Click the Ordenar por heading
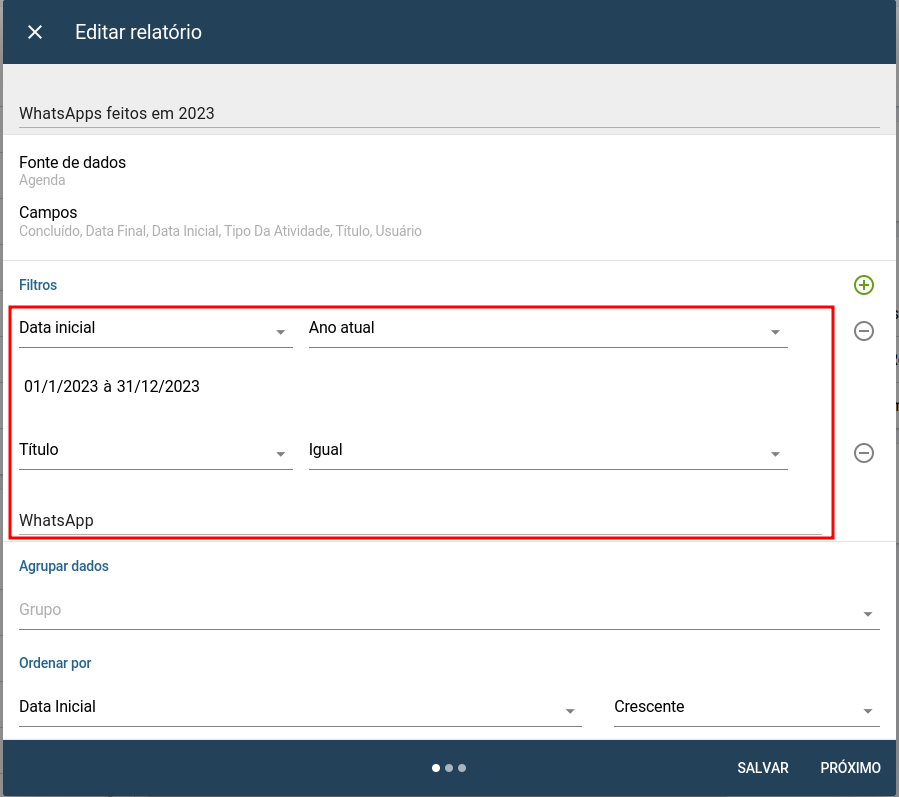Screen dimensions: 899x797 click(x=55, y=663)
